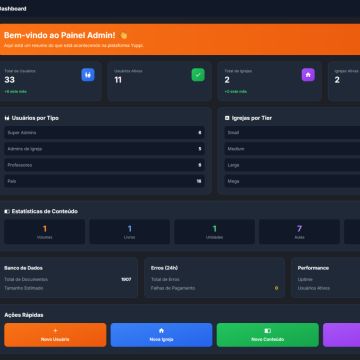Click the purple quick action button
360x360 pixels.
[x=341, y=335]
